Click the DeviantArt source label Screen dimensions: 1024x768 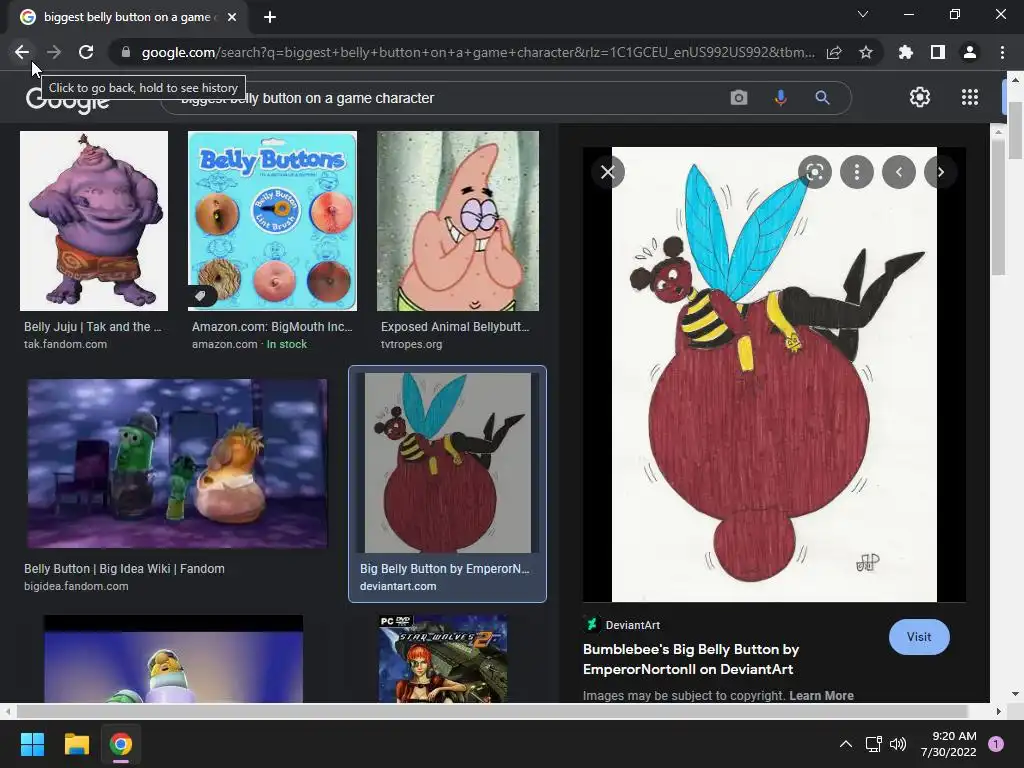tap(632, 625)
